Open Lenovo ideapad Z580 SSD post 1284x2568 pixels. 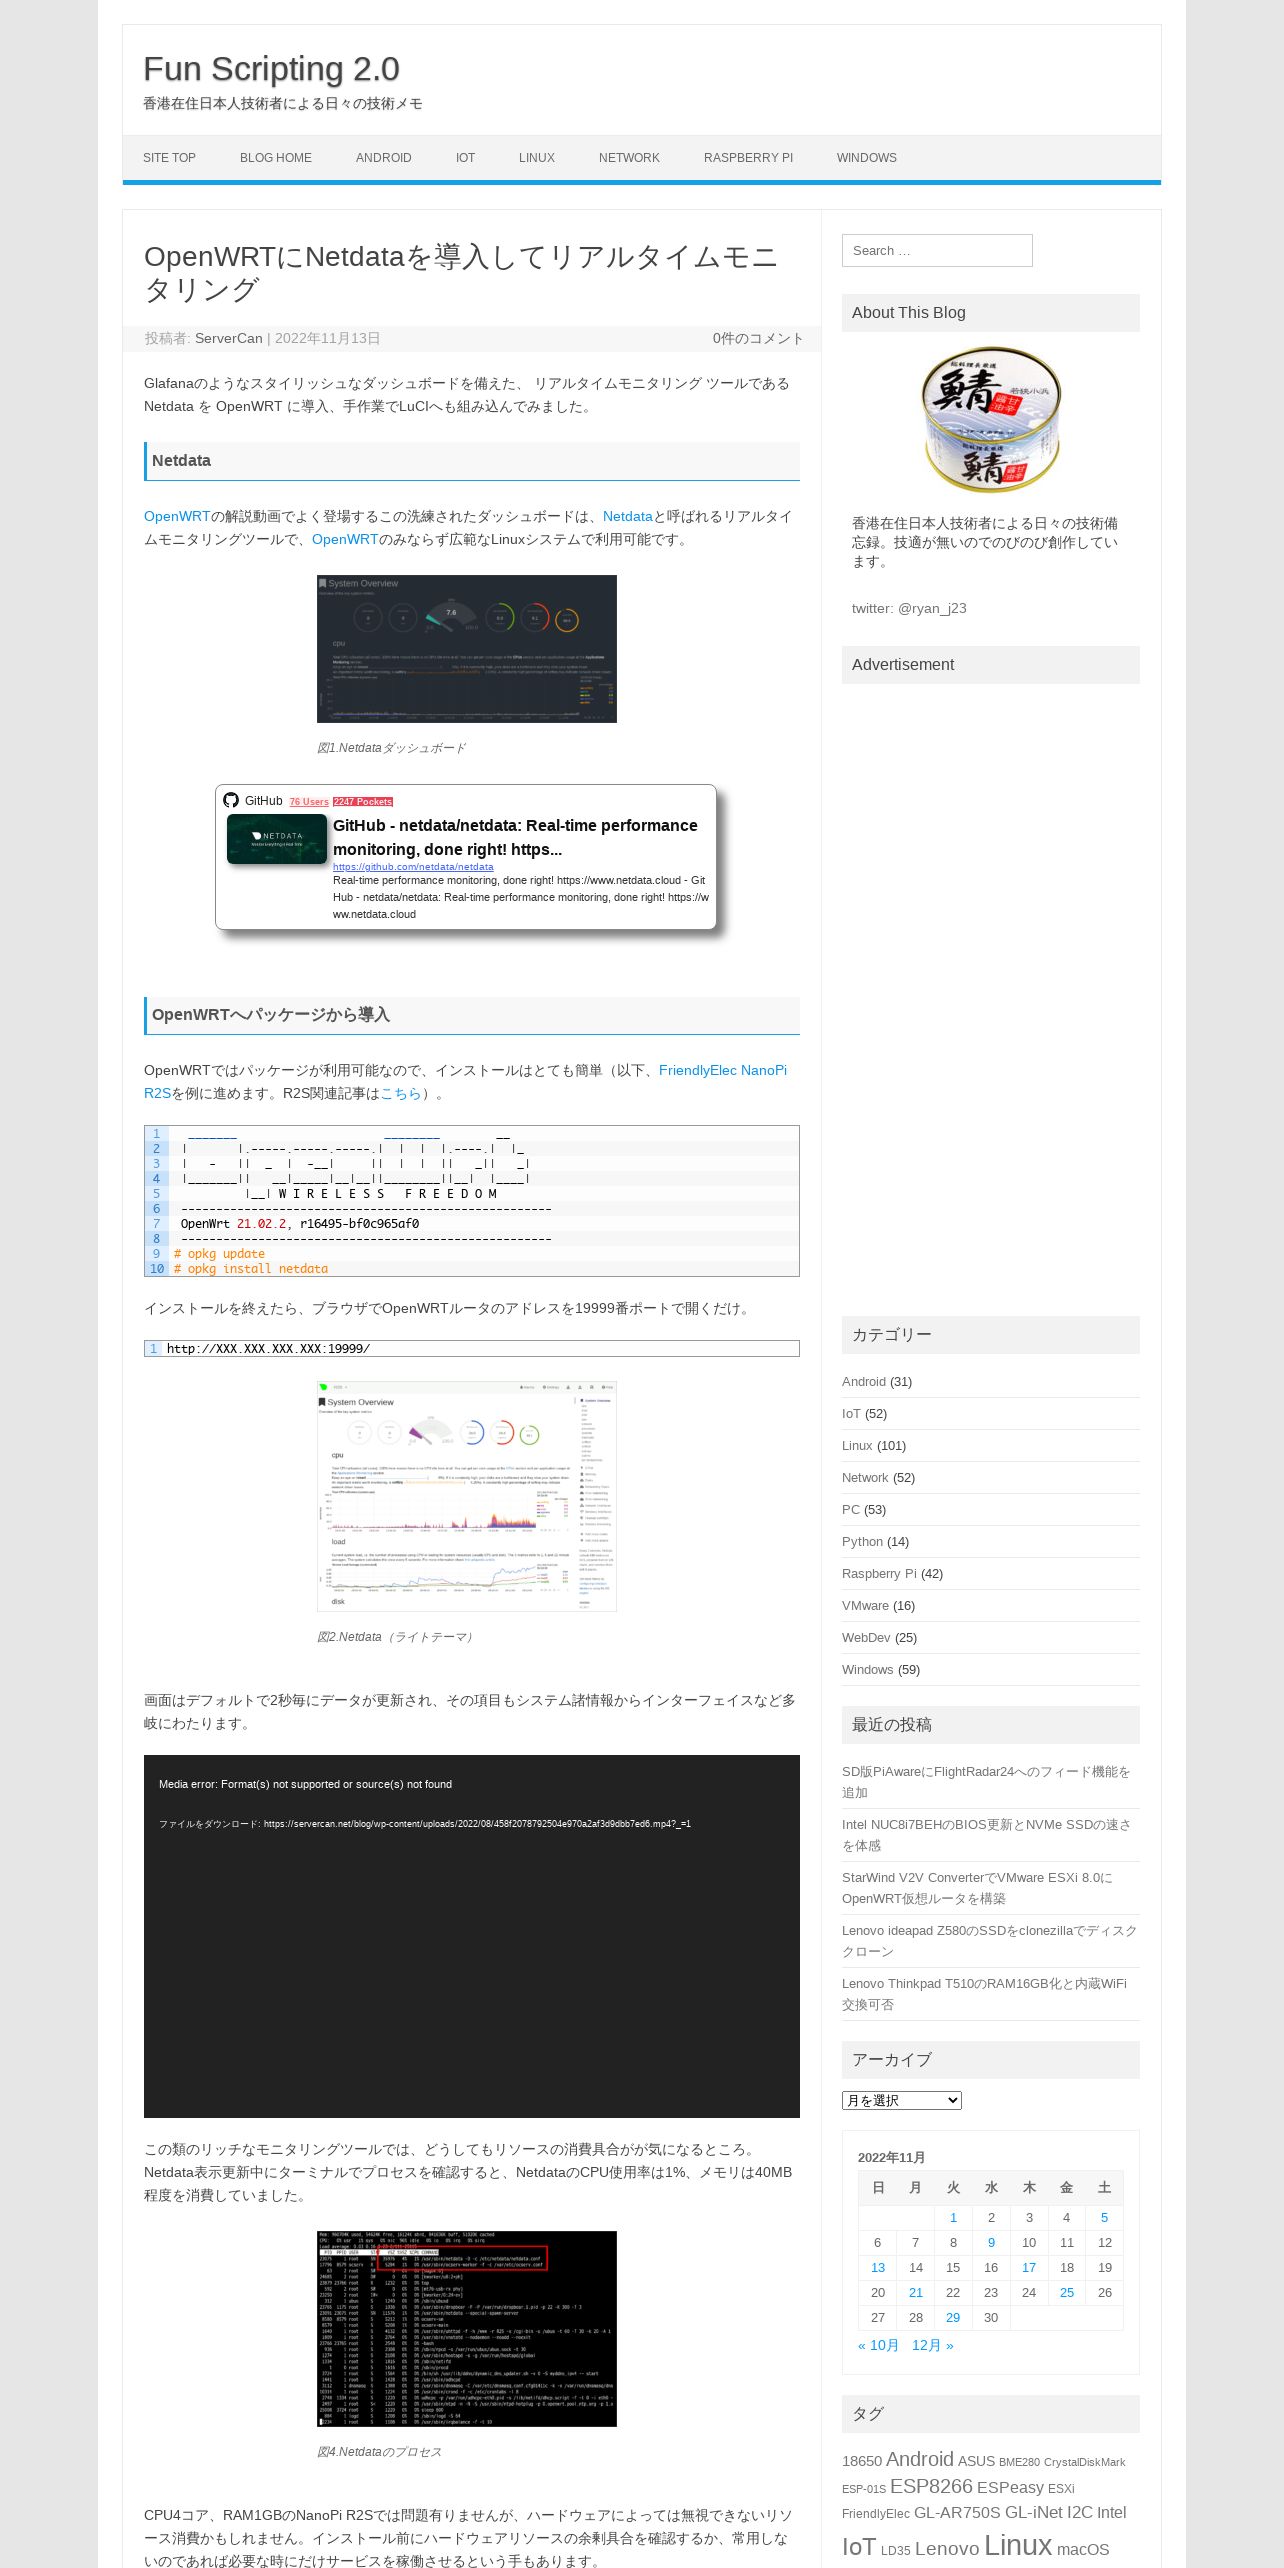[x=989, y=1941]
